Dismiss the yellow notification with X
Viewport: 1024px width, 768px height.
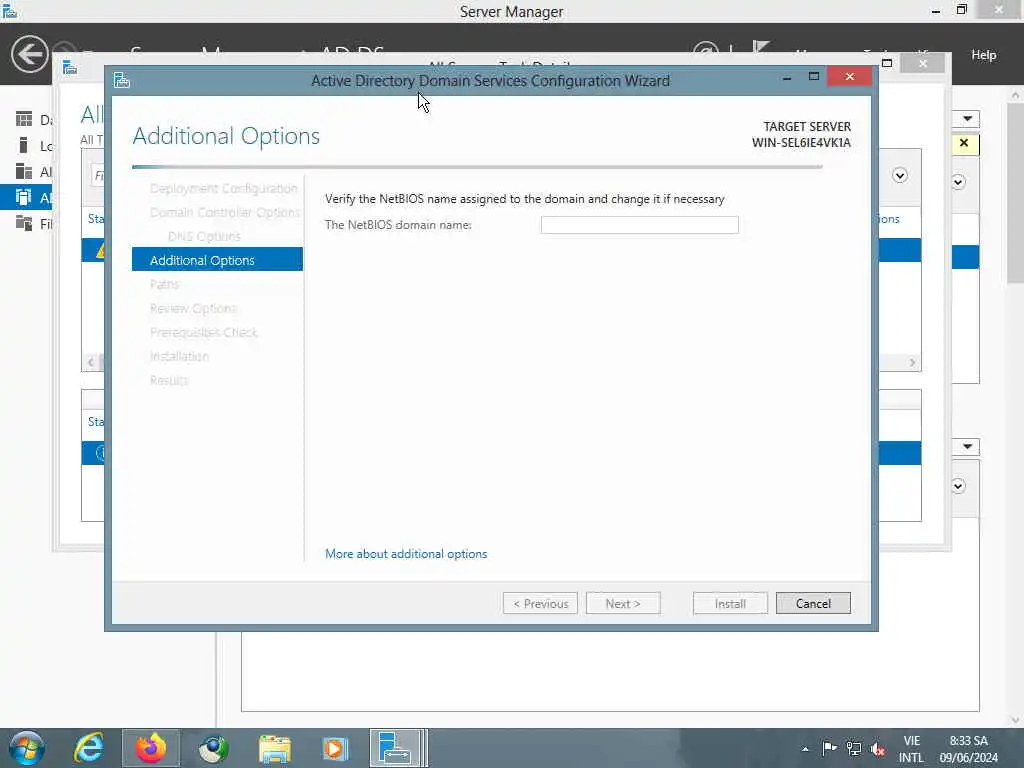tap(964, 143)
